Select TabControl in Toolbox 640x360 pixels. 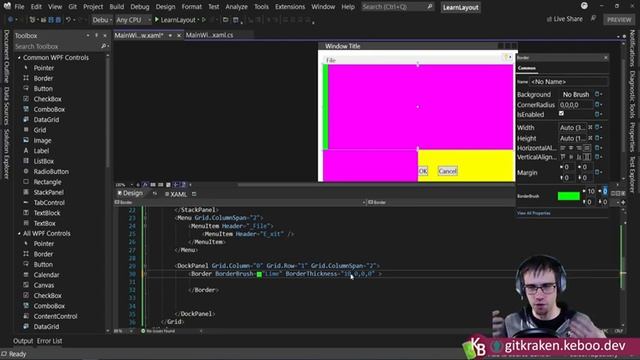[49, 202]
